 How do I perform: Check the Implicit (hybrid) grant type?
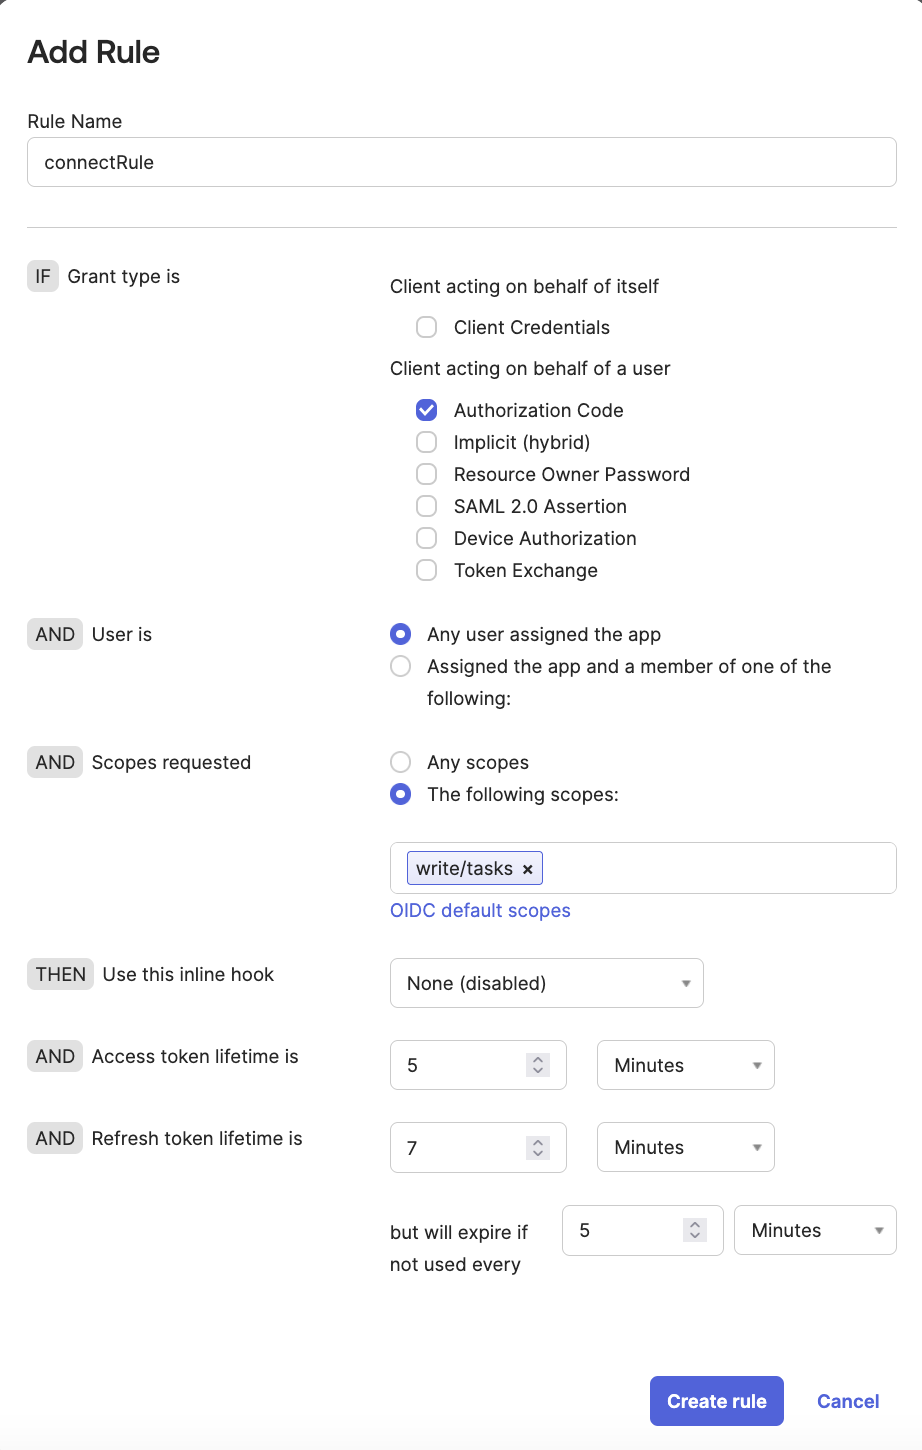[x=426, y=442]
